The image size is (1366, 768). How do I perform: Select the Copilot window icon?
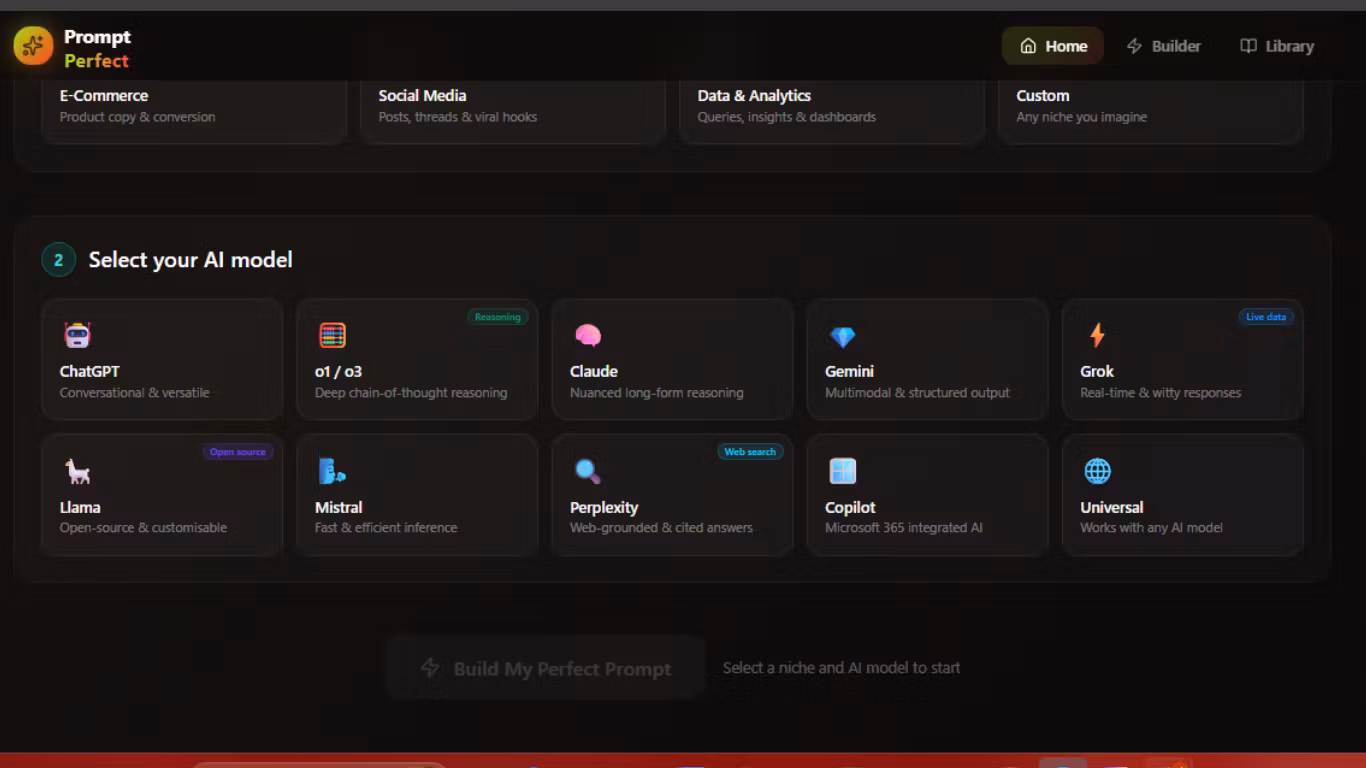pos(843,471)
